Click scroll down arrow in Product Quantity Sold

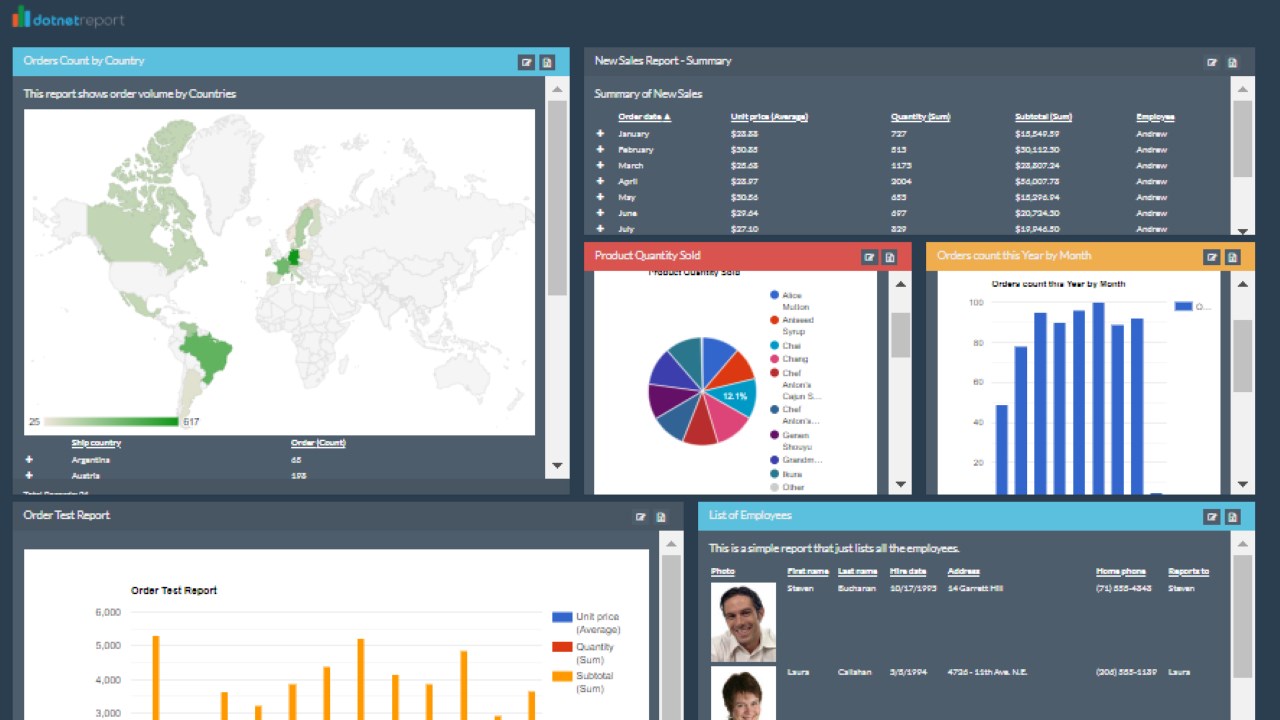coord(900,485)
